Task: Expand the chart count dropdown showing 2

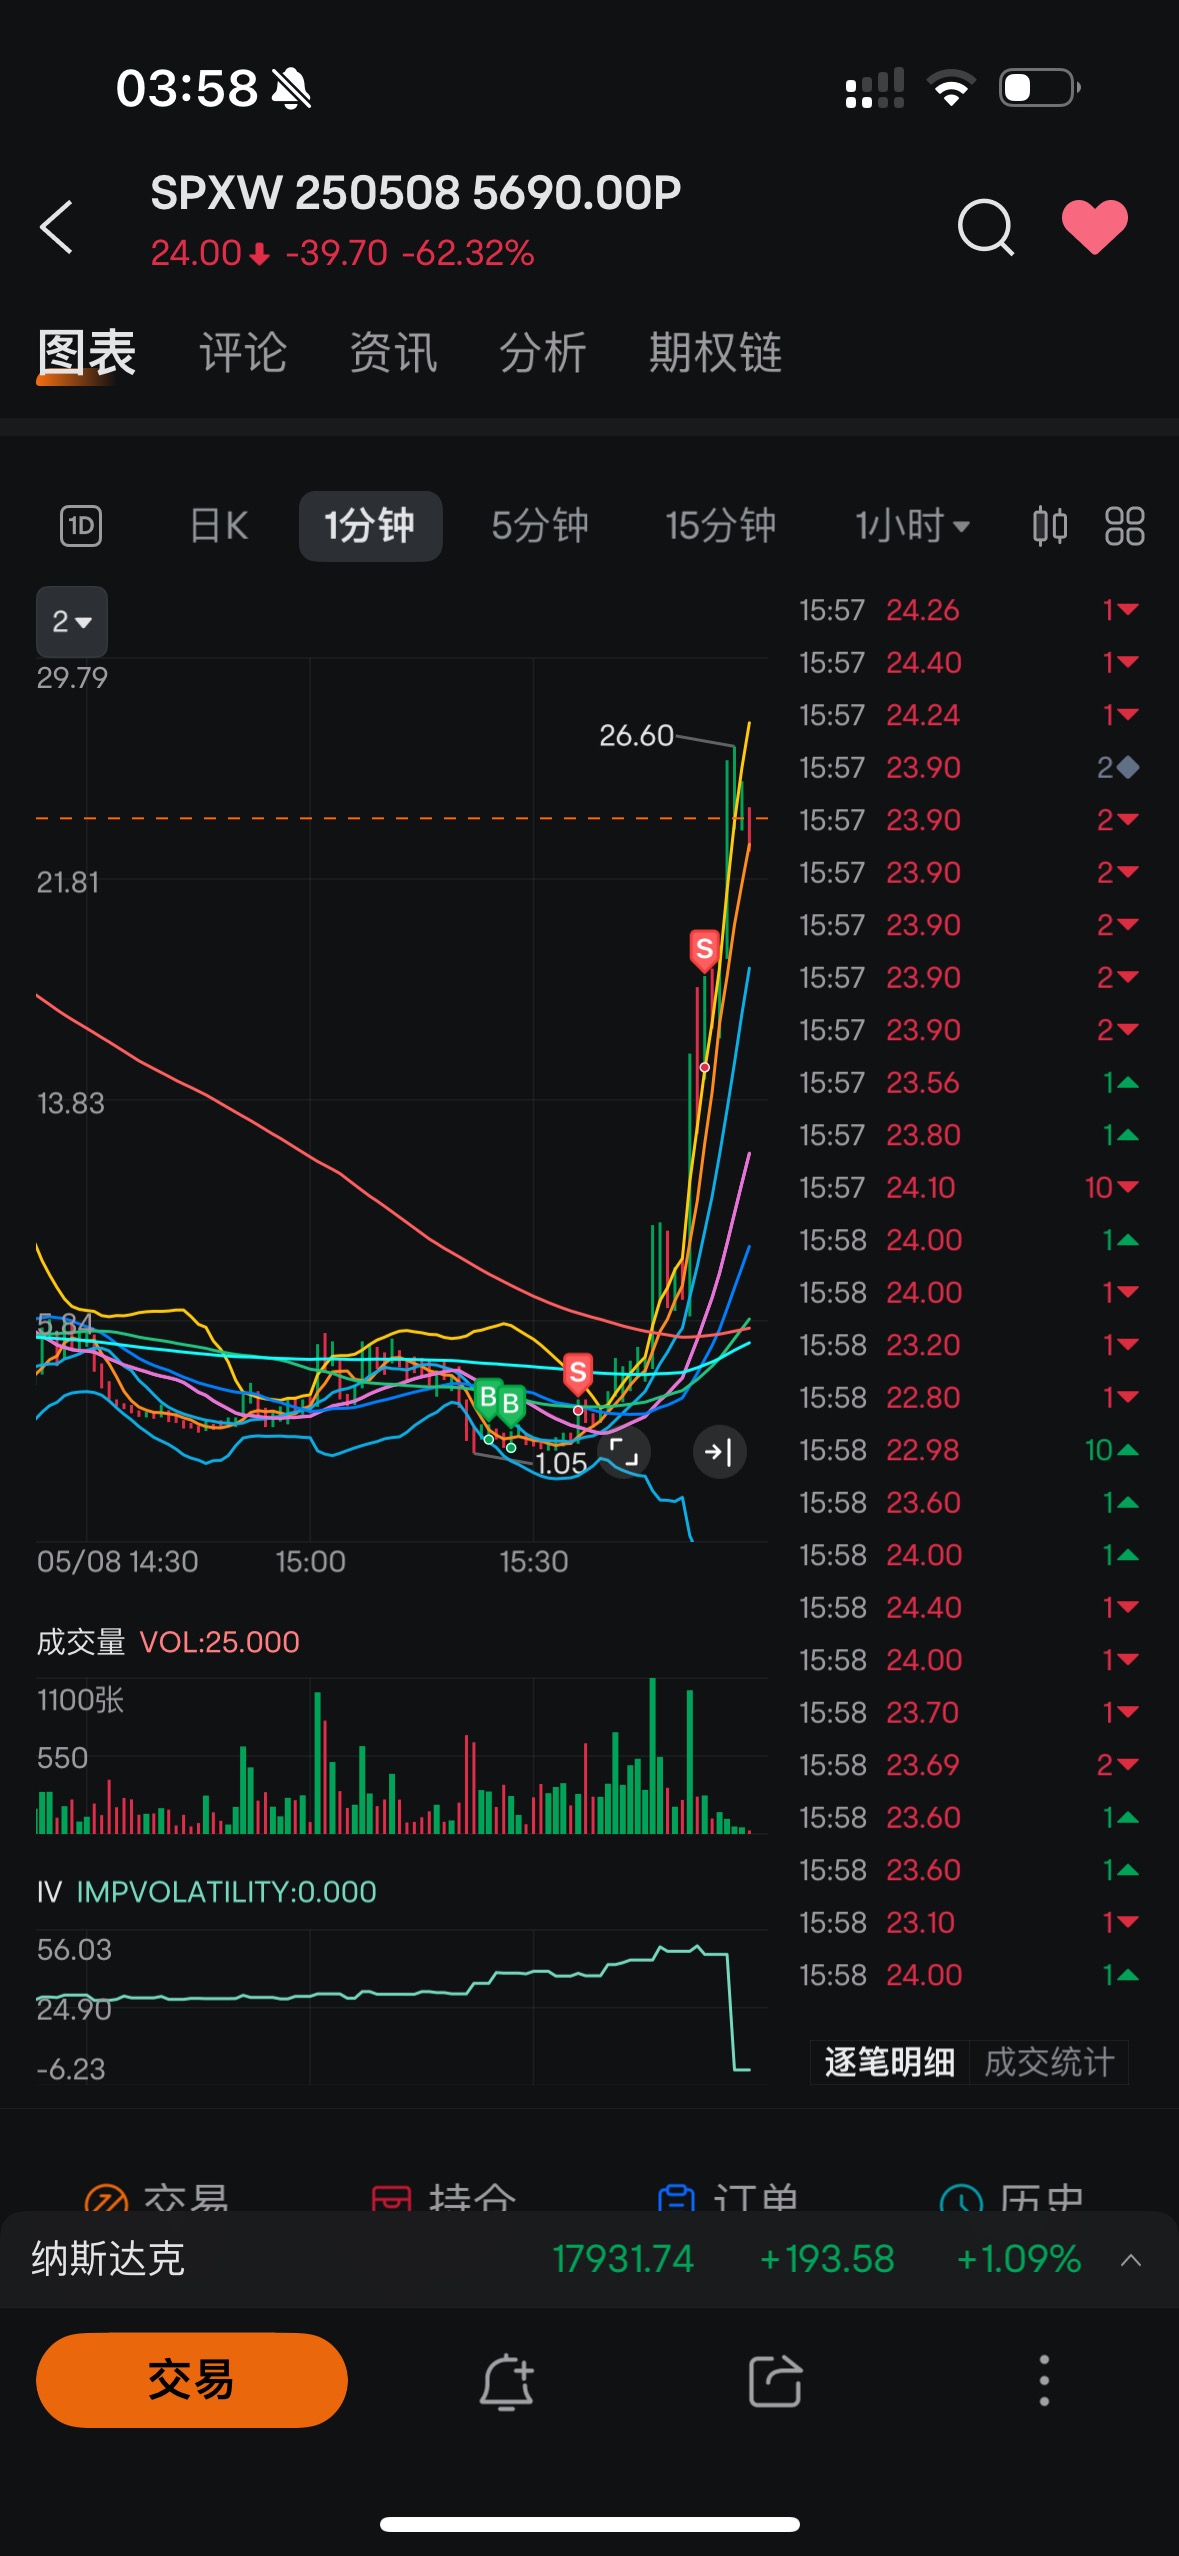Action: [72, 622]
